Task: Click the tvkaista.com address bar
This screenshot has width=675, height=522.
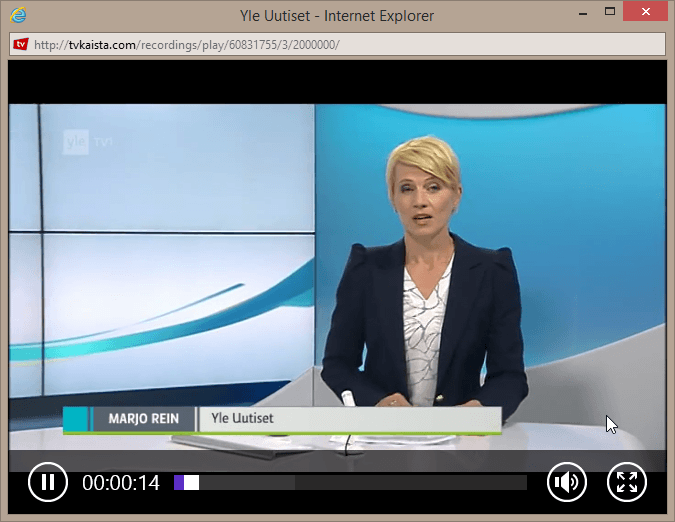Action: tap(337, 44)
